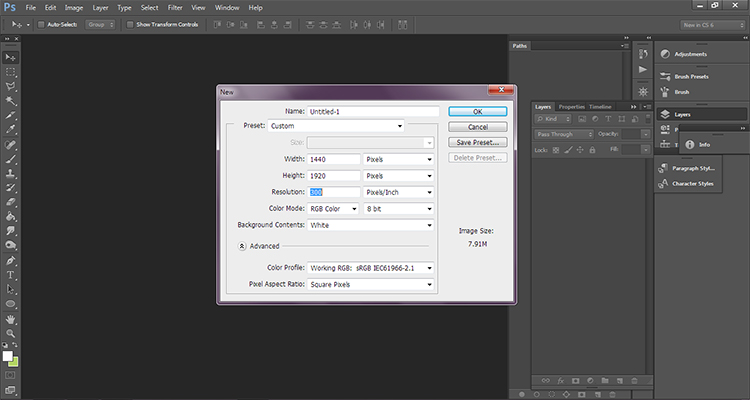This screenshot has width=750, height=400.
Task: Click OK in the New dialog
Action: [477, 111]
